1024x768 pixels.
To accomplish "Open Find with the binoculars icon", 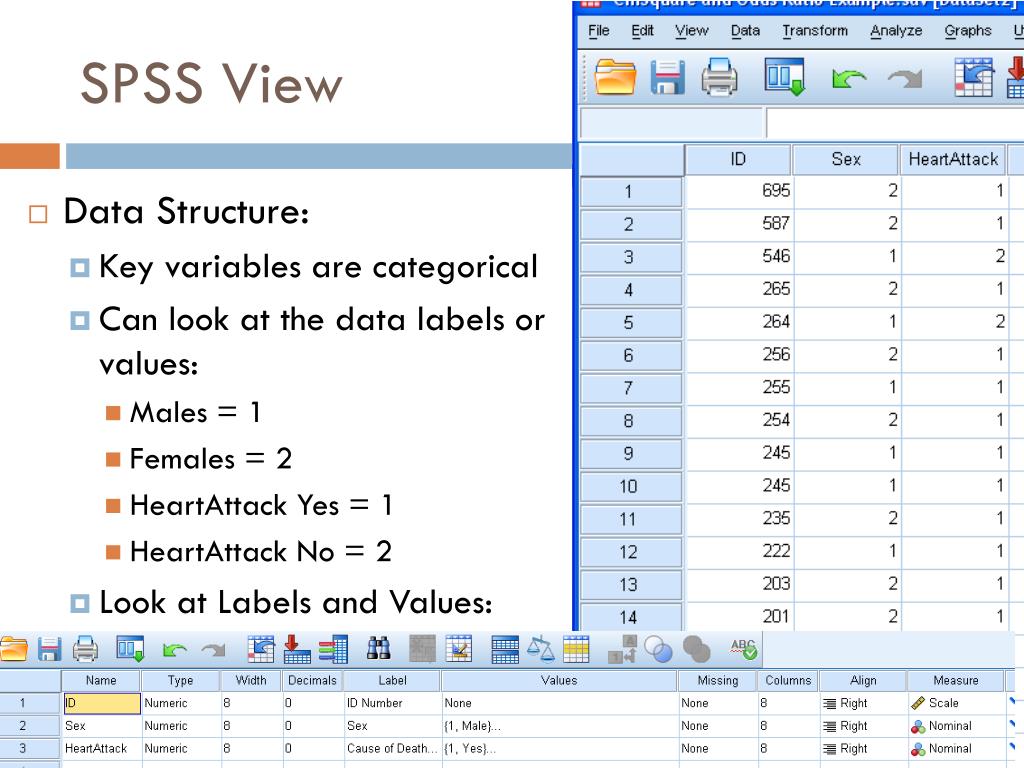I will pyautogui.click(x=378, y=648).
